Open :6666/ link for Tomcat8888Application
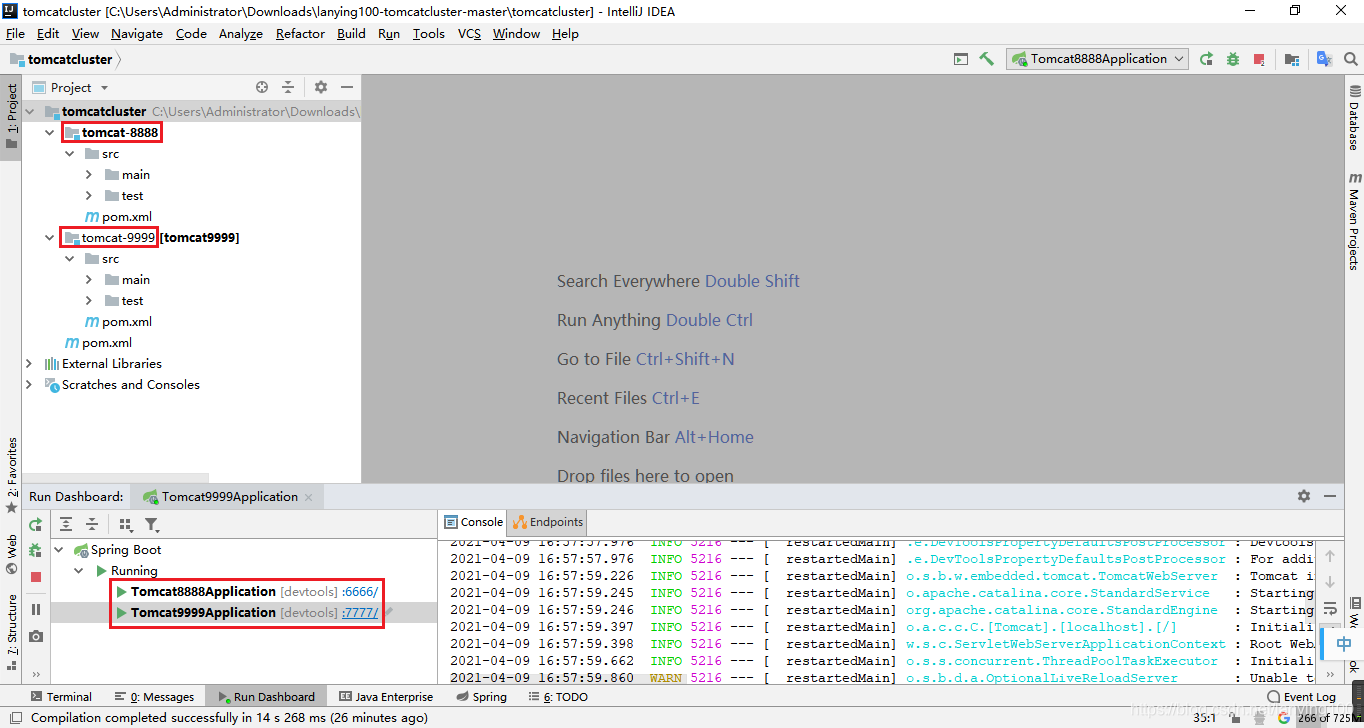1364x728 pixels. (359, 591)
